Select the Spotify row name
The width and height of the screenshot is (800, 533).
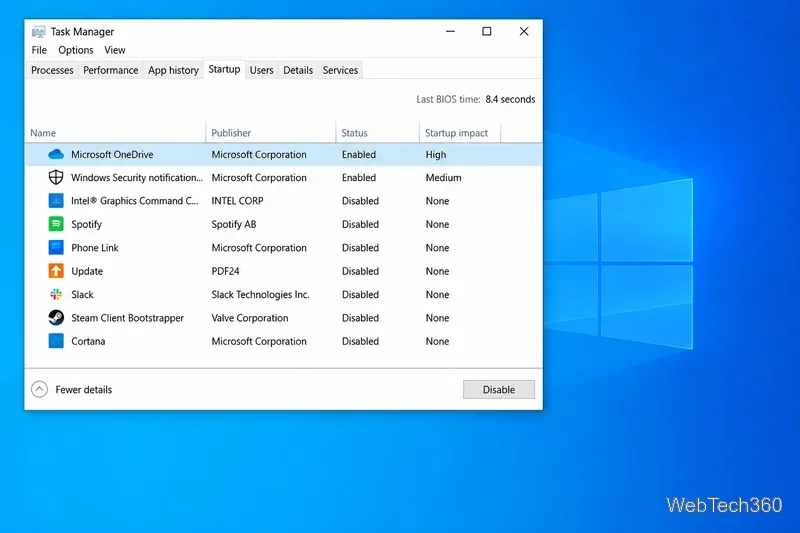pos(86,224)
